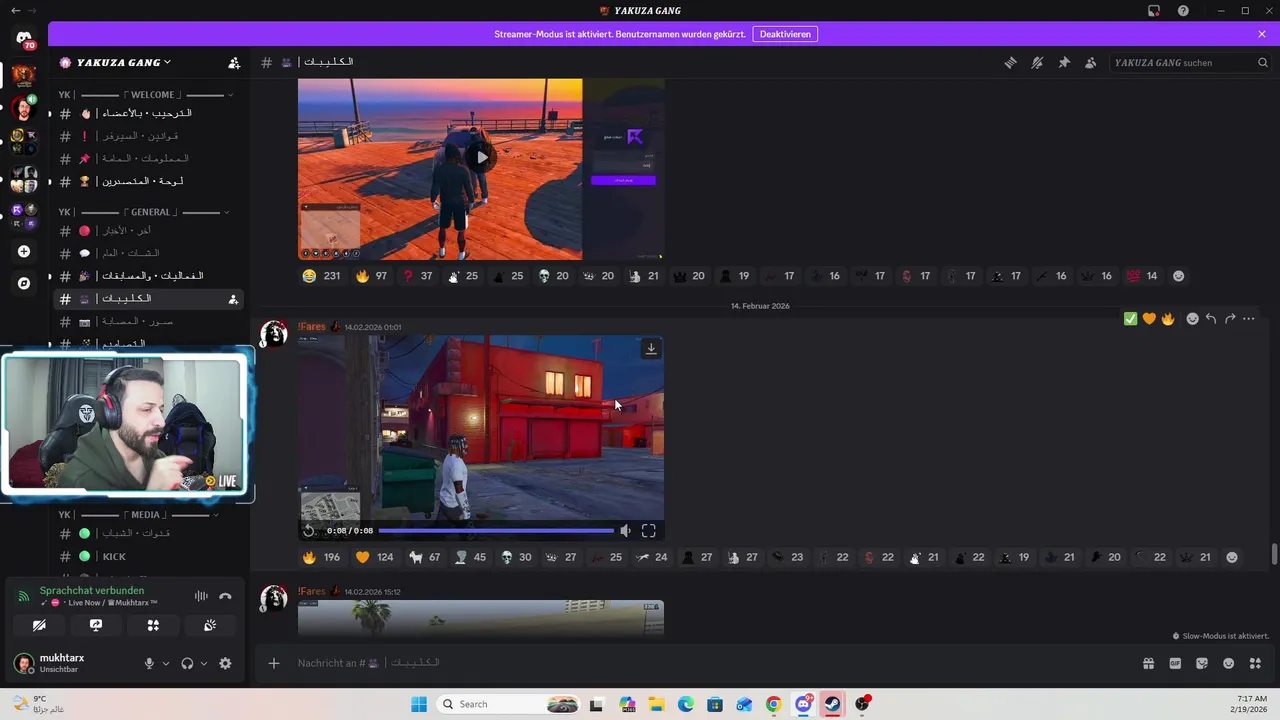Collapse the GENERAL category
The image size is (1280, 720).
(x=145, y=212)
